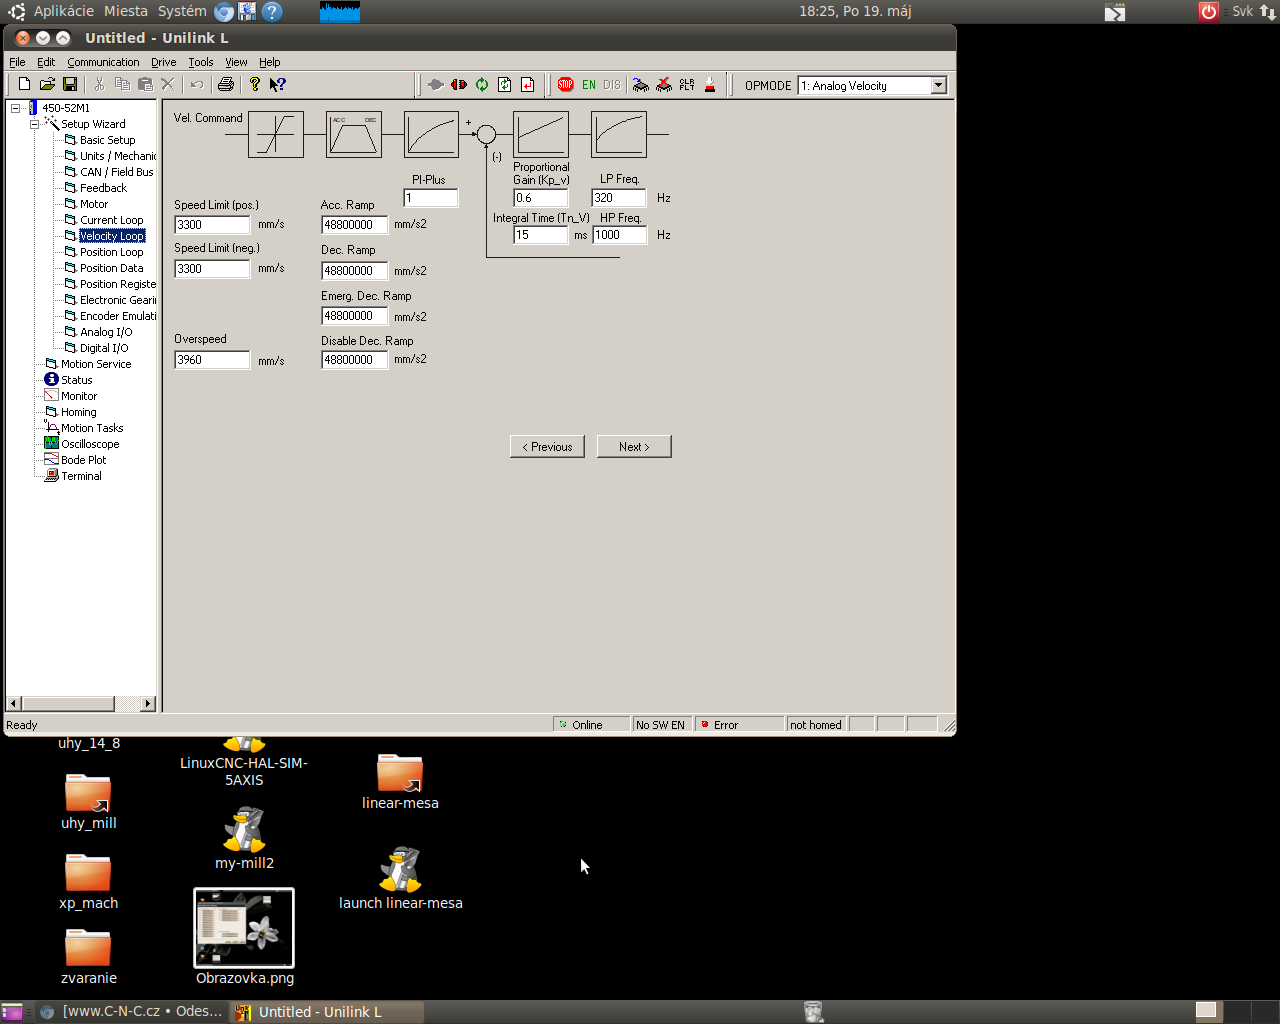Click the Next button
The width and height of the screenshot is (1280, 1024).
[634, 447]
